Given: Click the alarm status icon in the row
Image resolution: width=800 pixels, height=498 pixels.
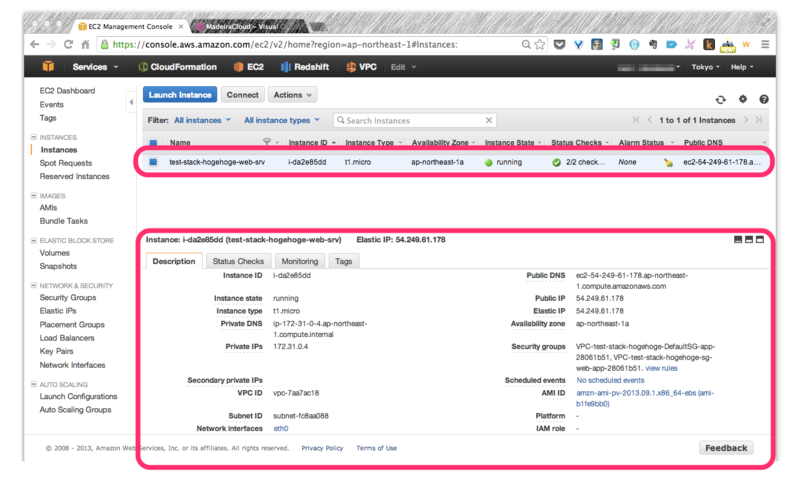Looking at the screenshot, I should pos(668,162).
